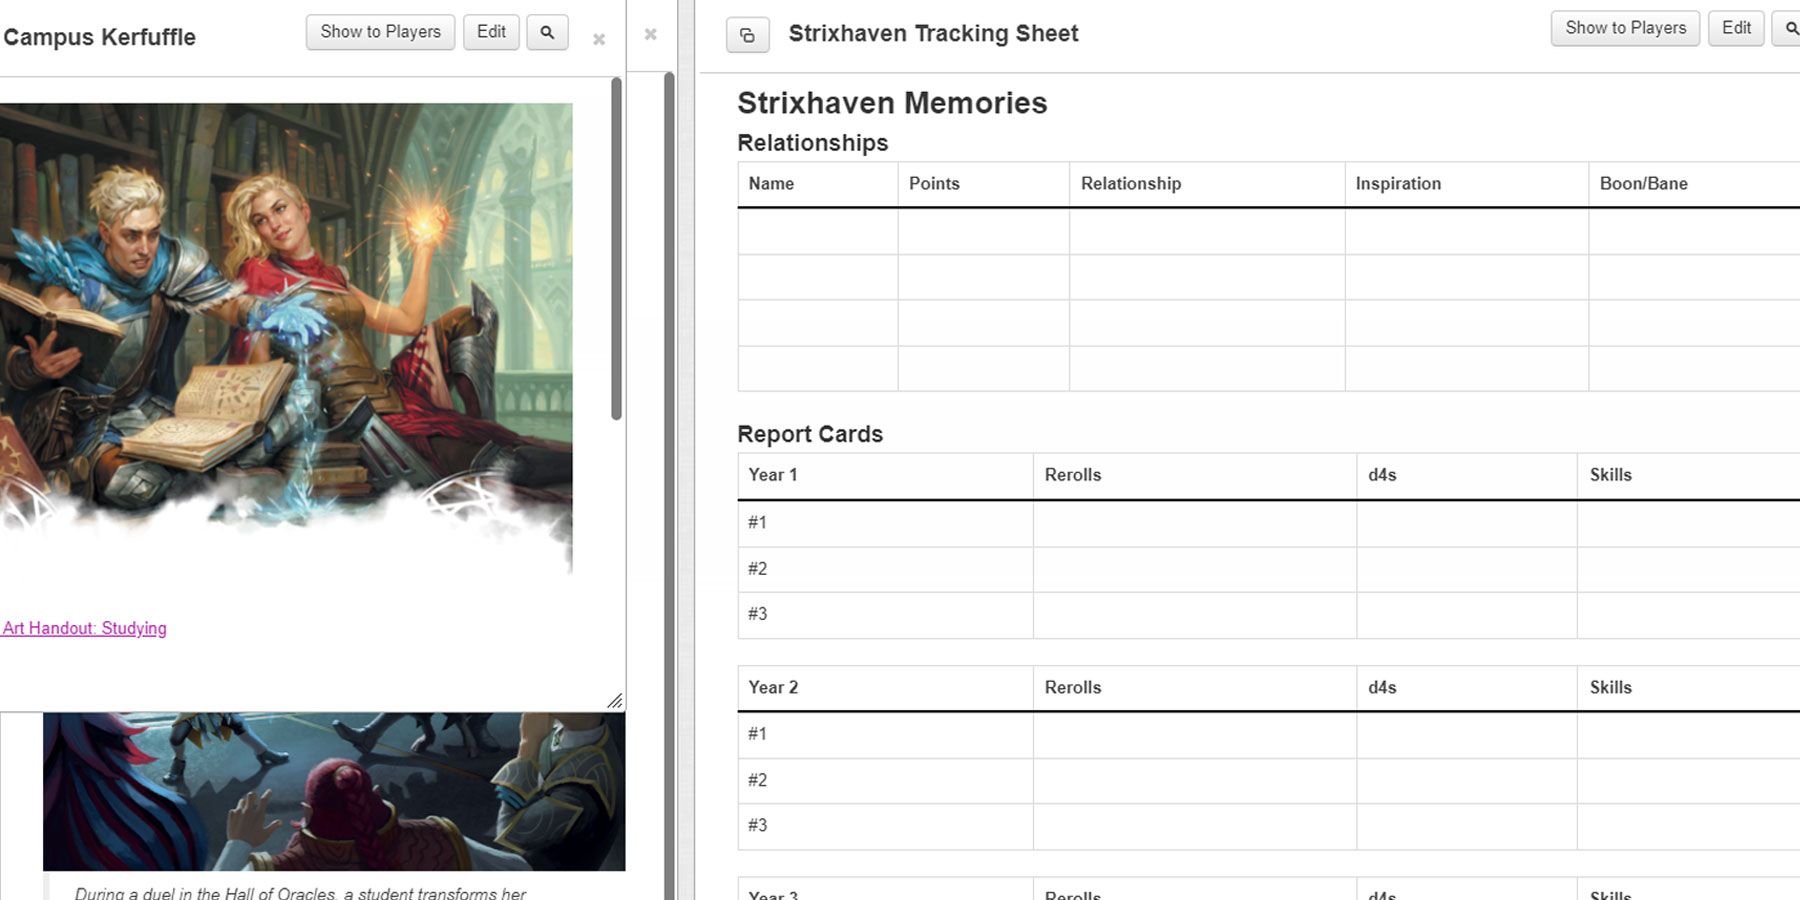Click row #1 in Year 1 table

click(x=1268, y=523)
